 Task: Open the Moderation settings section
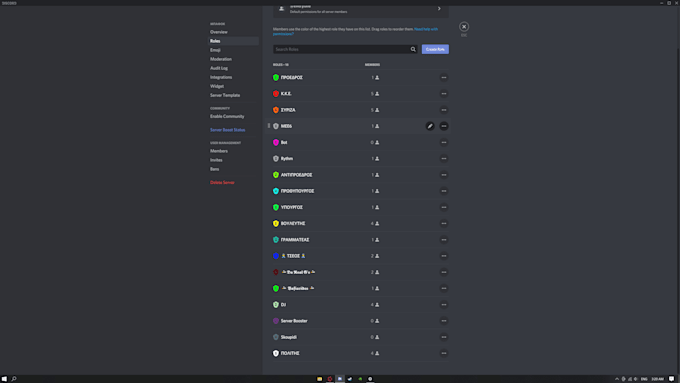tap(221, 59)
